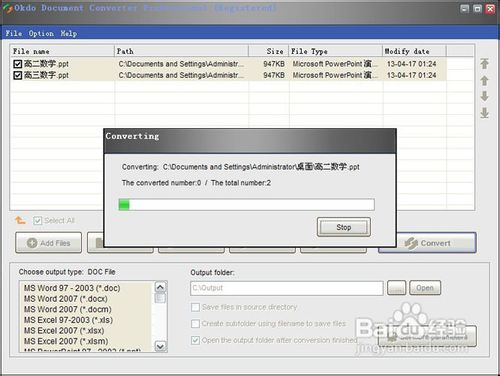
Task: Click the Open output folder button
Action: [x=425, y=288]
